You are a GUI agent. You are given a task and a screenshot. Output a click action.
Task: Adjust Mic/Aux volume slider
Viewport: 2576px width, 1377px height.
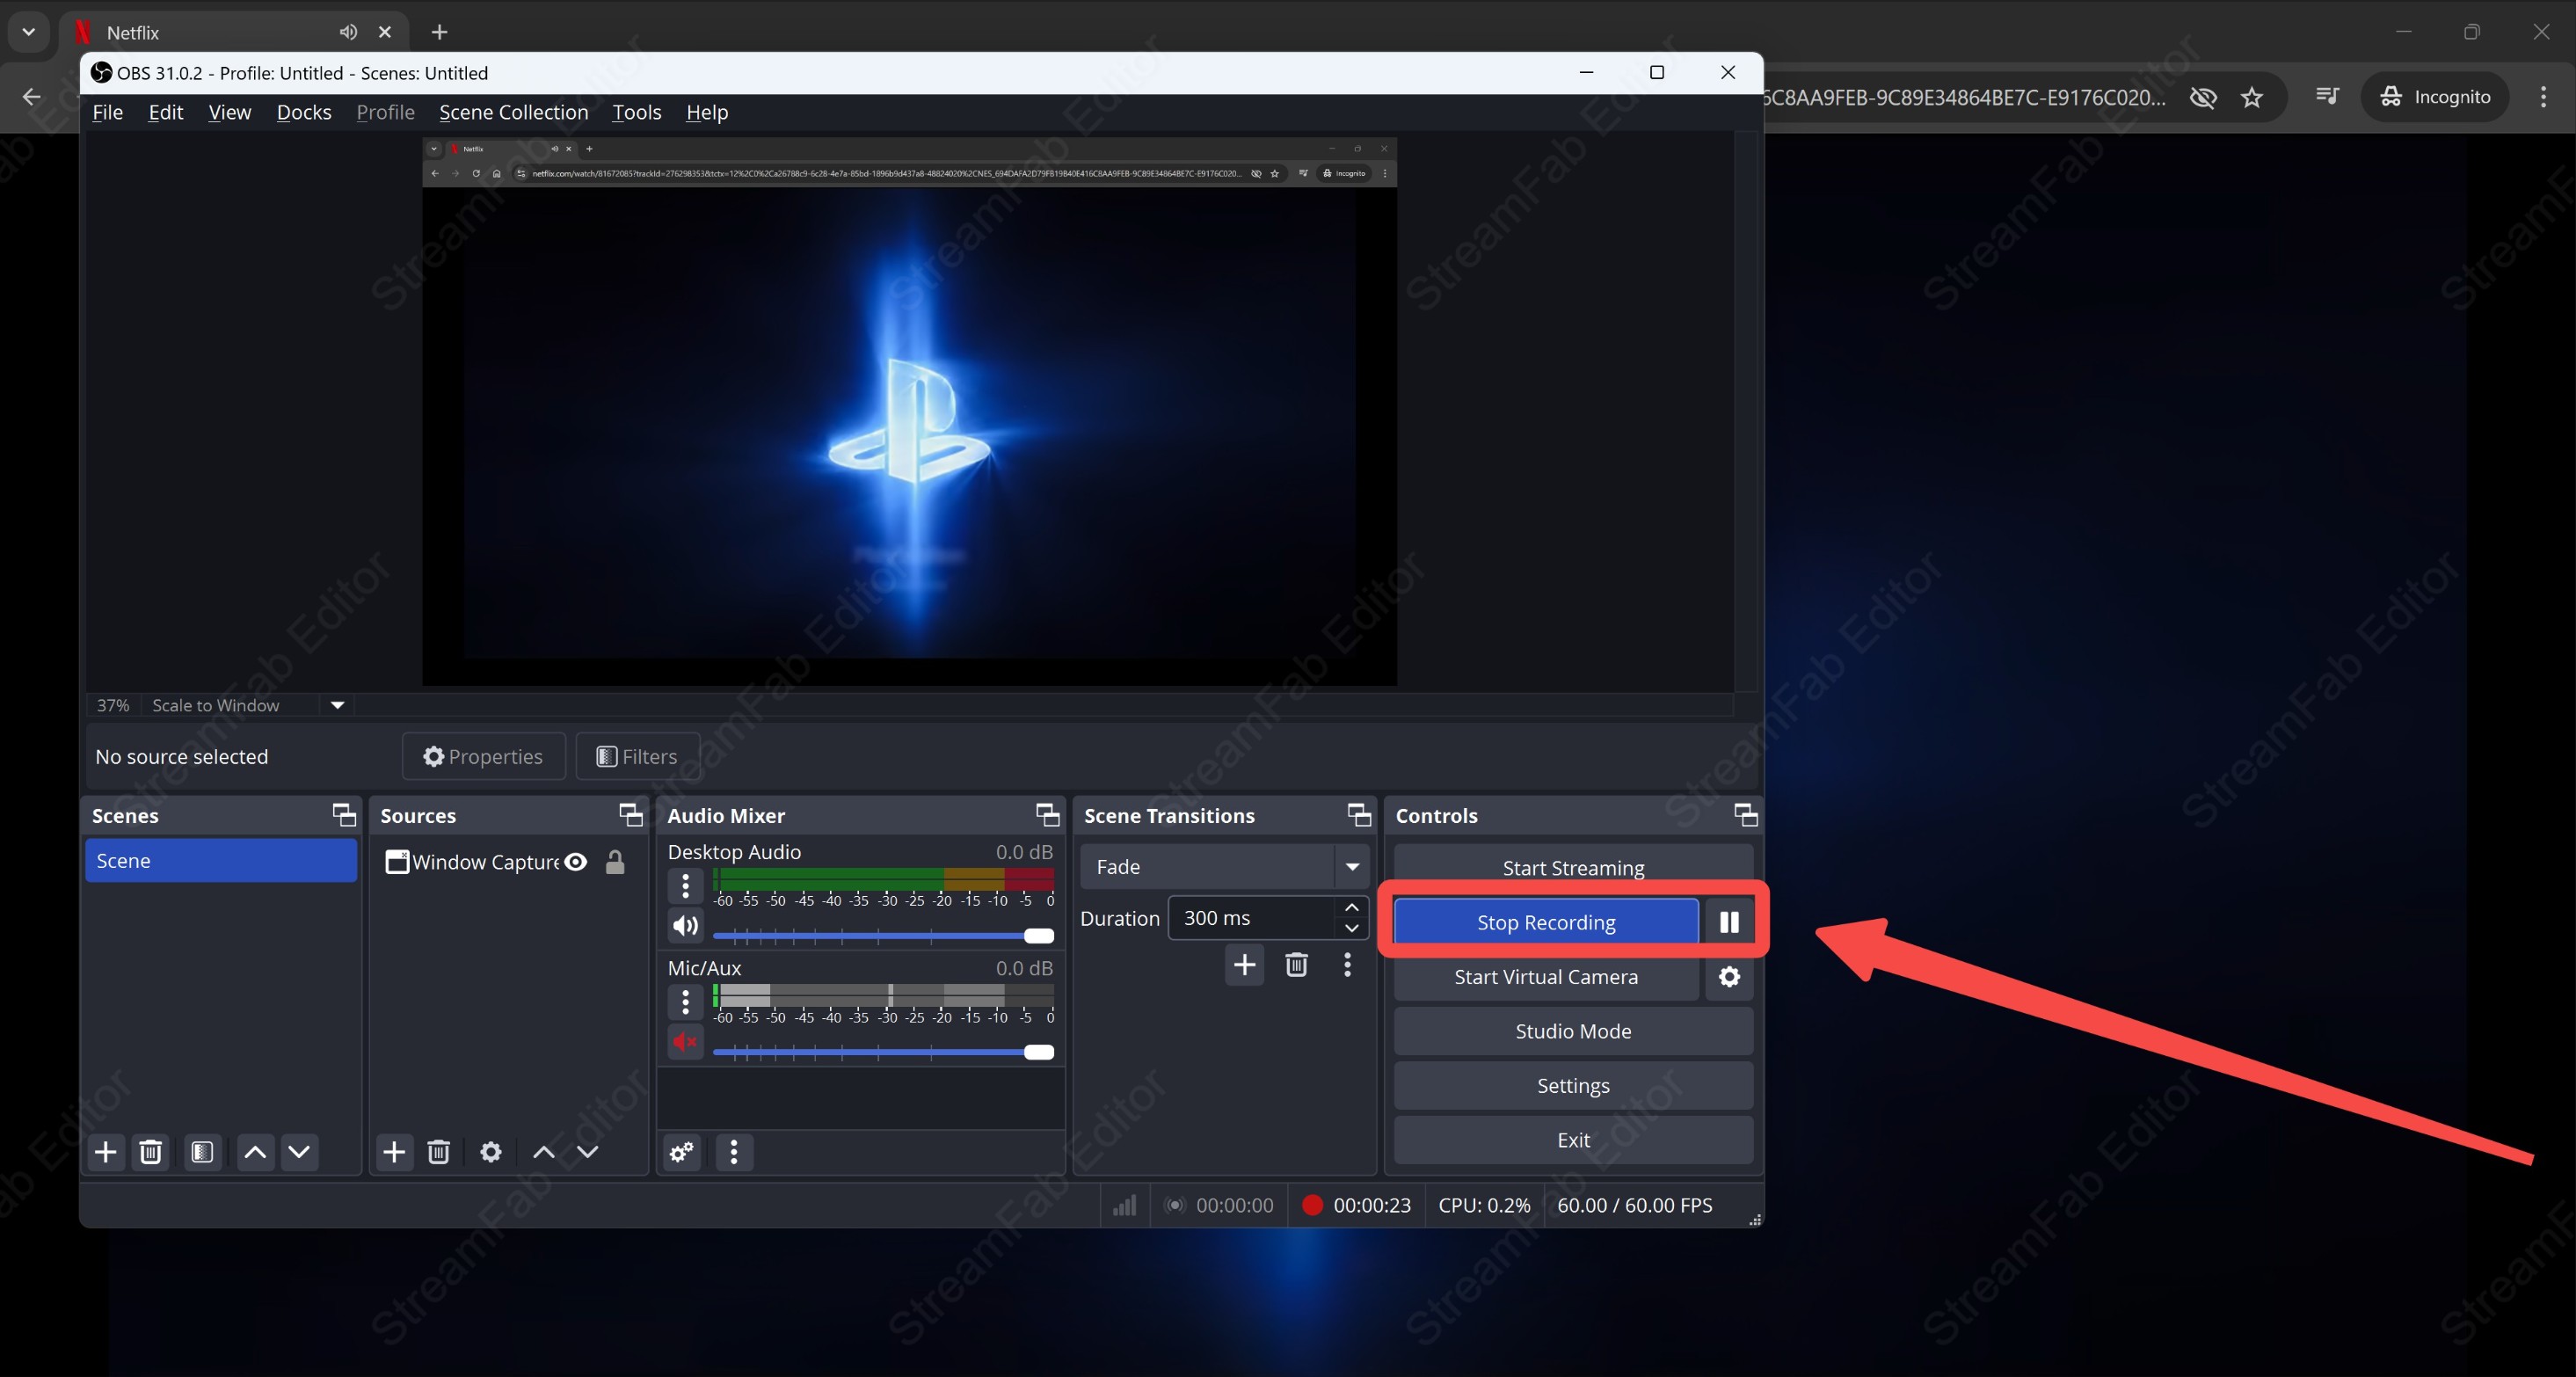pyautogui.click(x=883, y=1052)
